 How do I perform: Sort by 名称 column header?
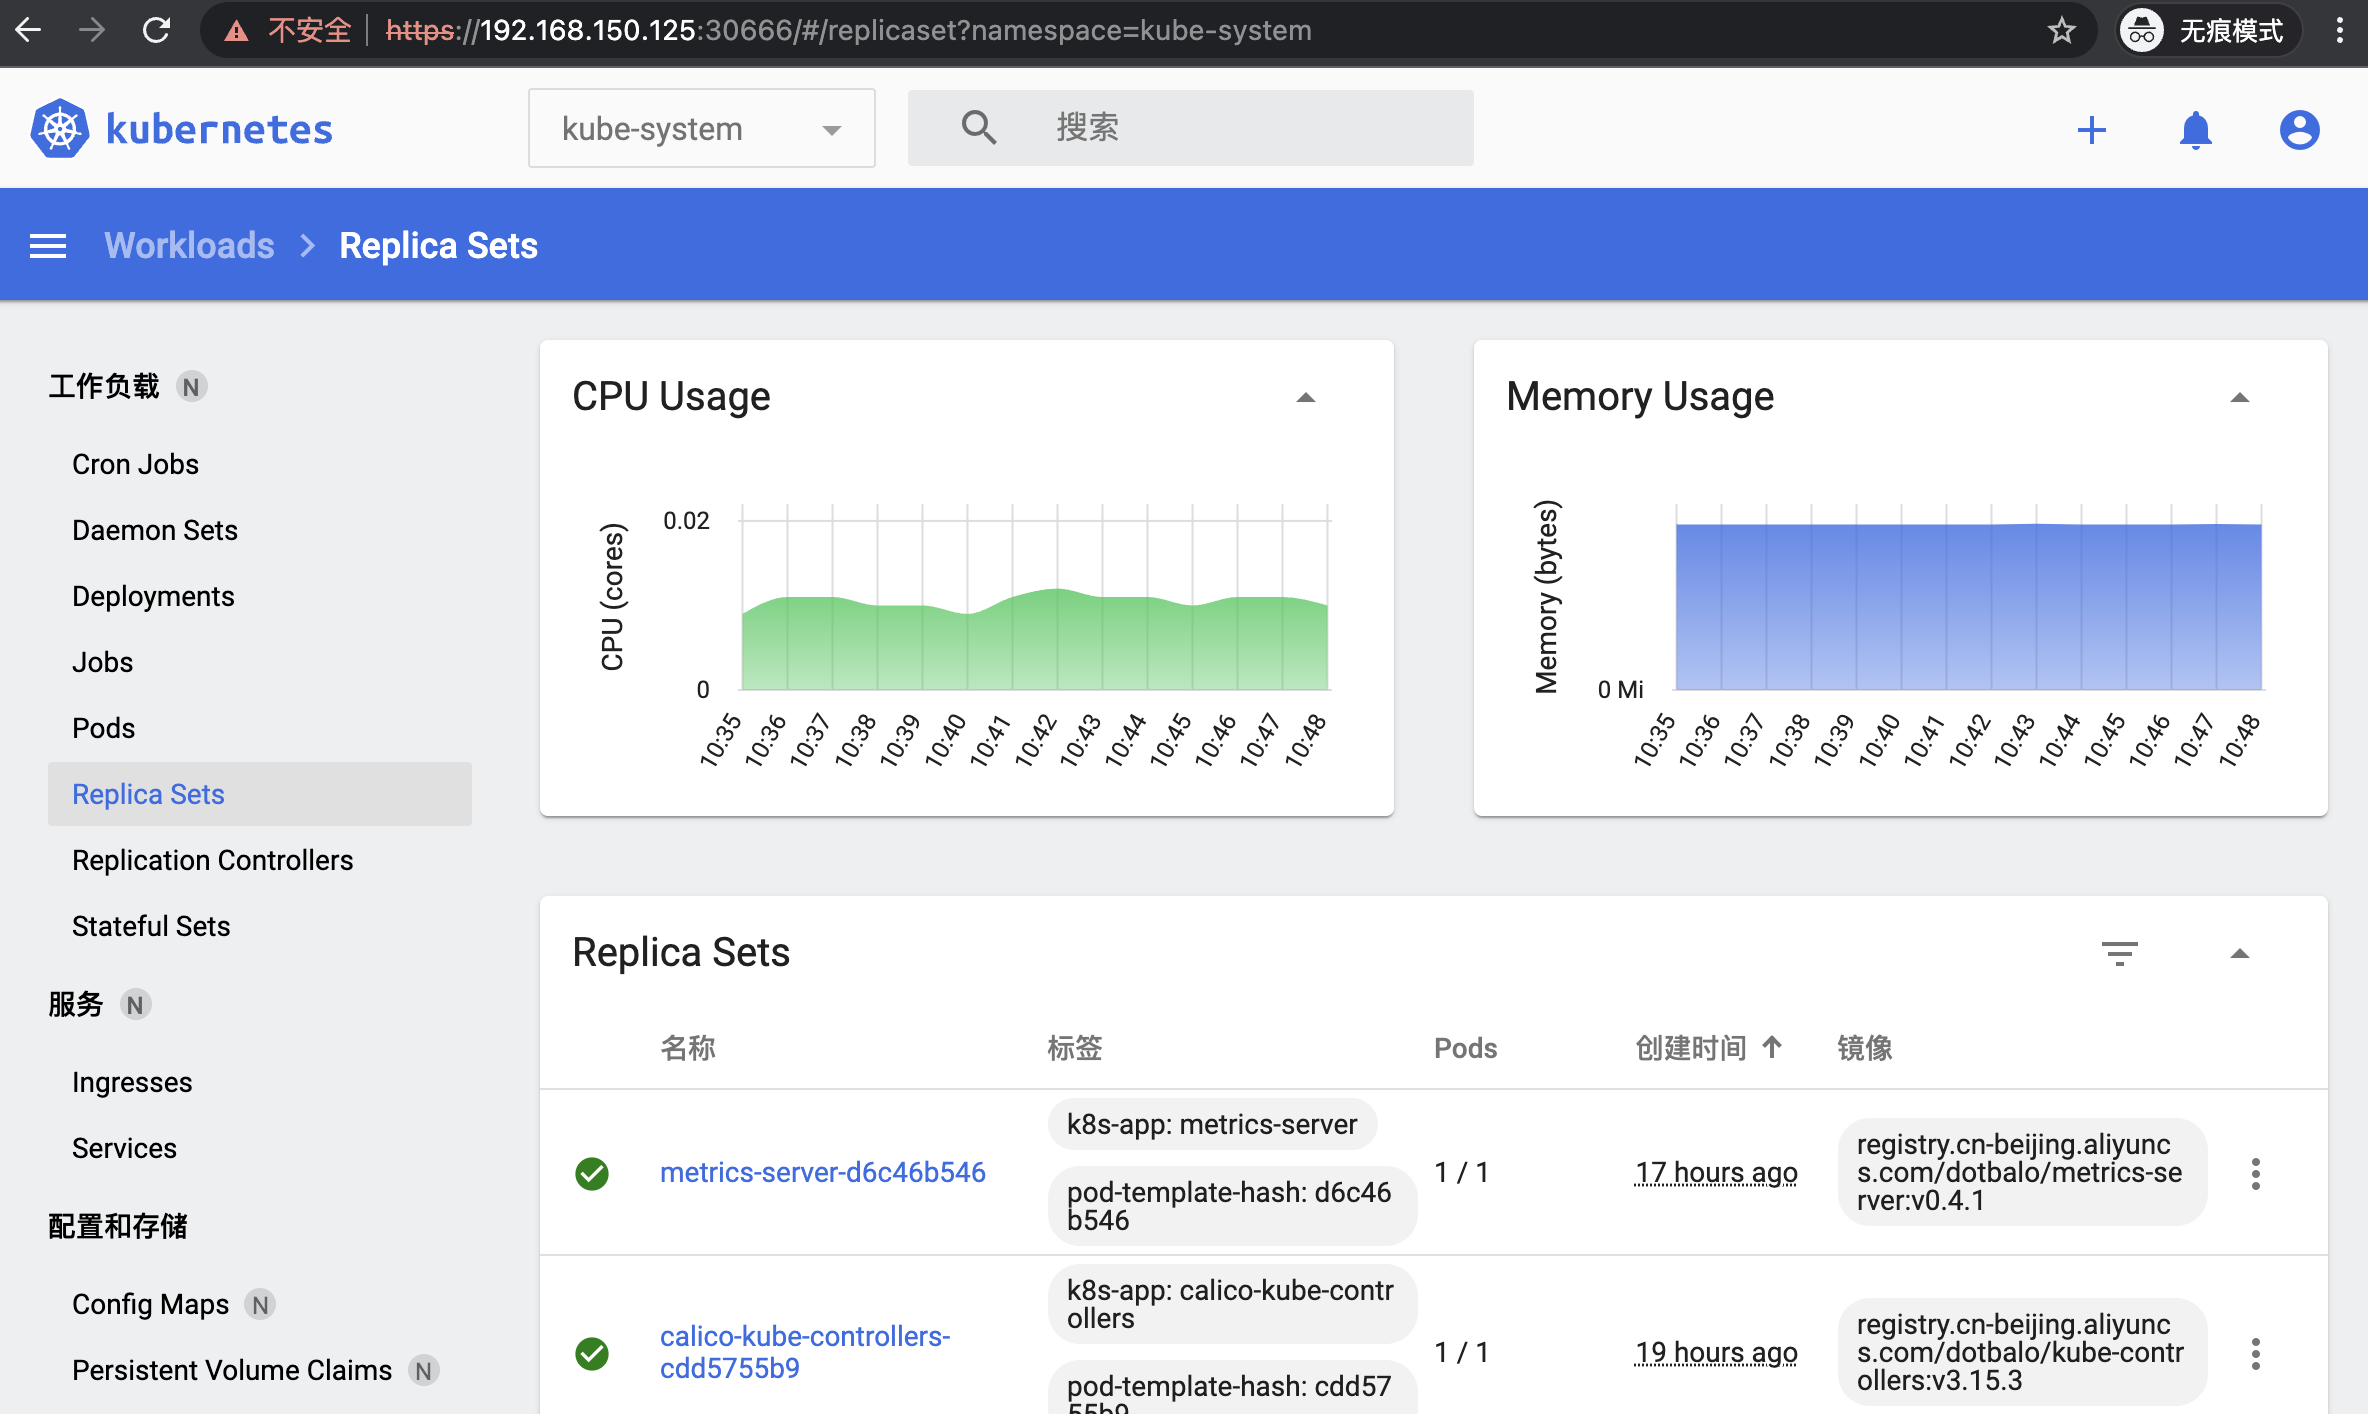pos(688,1048)
